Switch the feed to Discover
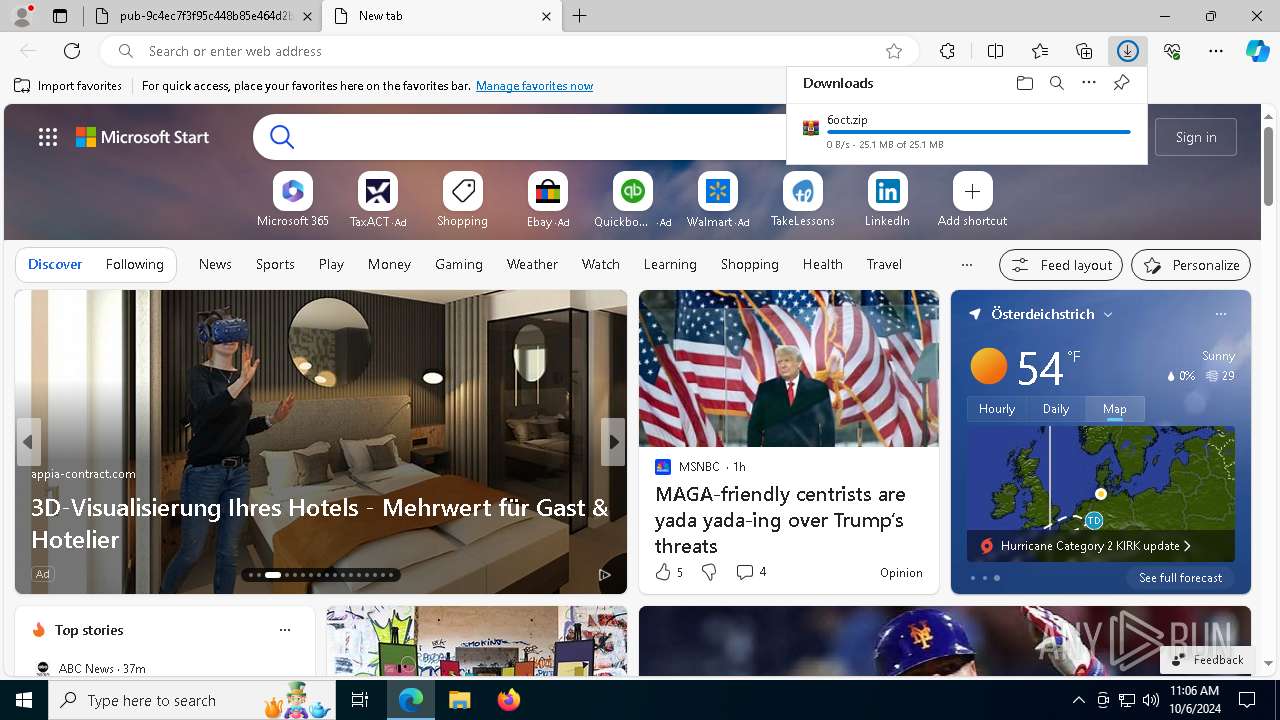 point(55,264)
